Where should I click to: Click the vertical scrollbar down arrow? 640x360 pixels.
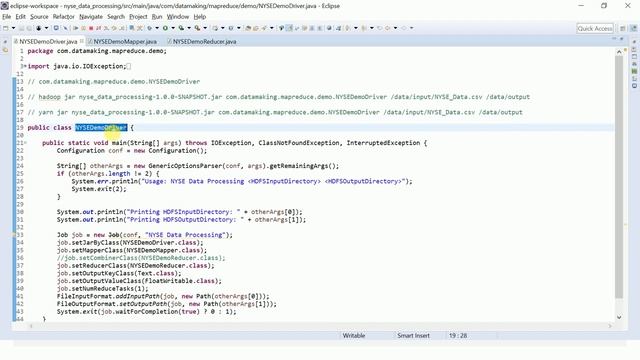coord(619,317)
